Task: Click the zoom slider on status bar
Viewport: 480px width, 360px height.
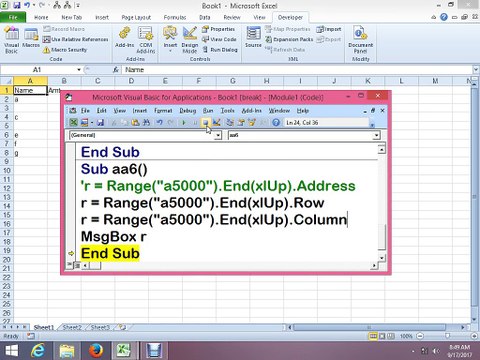Action: point(447,336)
